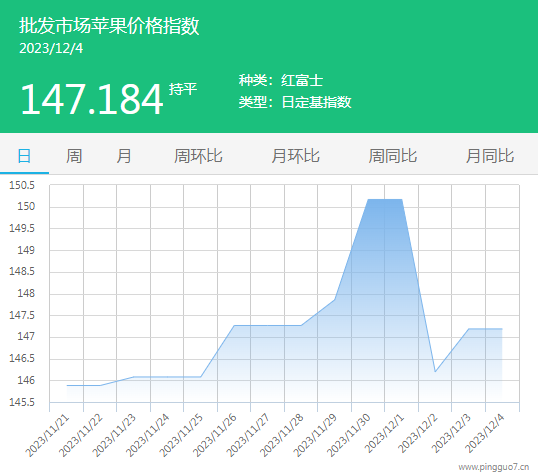Open the 月同比 tab
Viewport: 538px width, 476px height.
[x=490, y=156]
